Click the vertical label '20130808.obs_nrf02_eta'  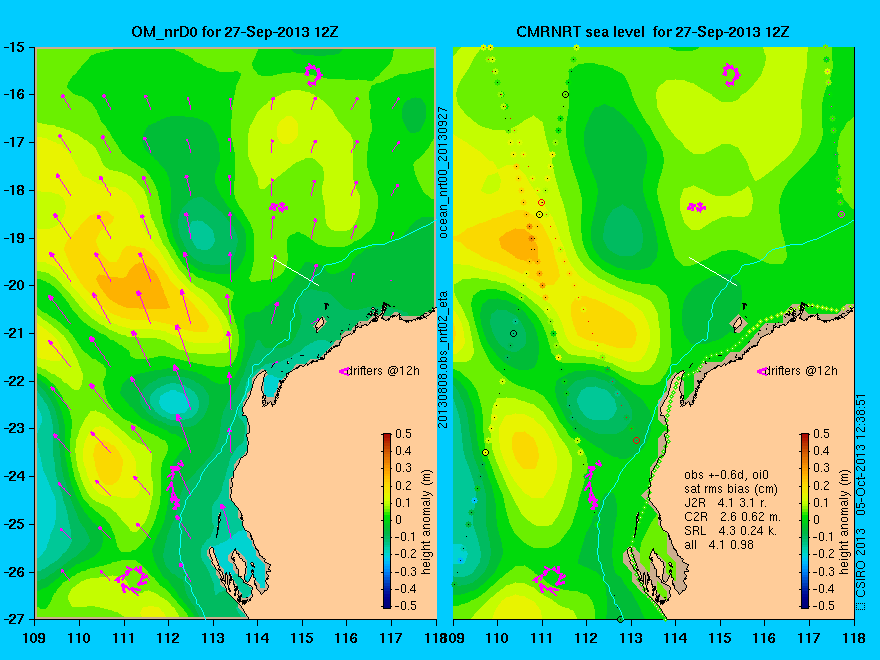443,359
